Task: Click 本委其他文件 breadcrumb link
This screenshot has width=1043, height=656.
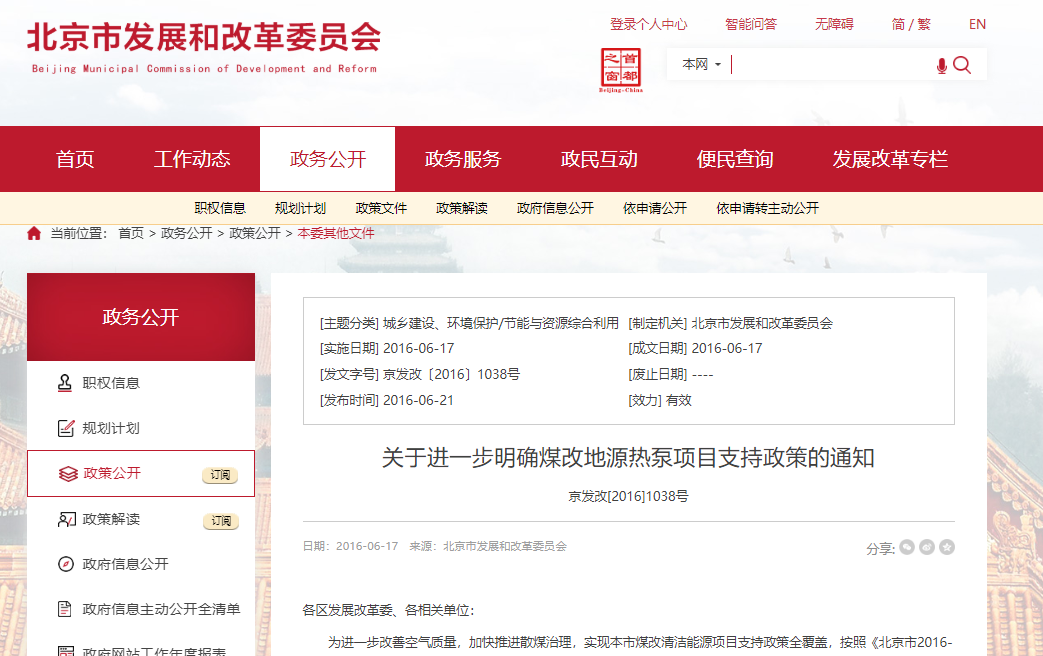Action: (335, 234)
